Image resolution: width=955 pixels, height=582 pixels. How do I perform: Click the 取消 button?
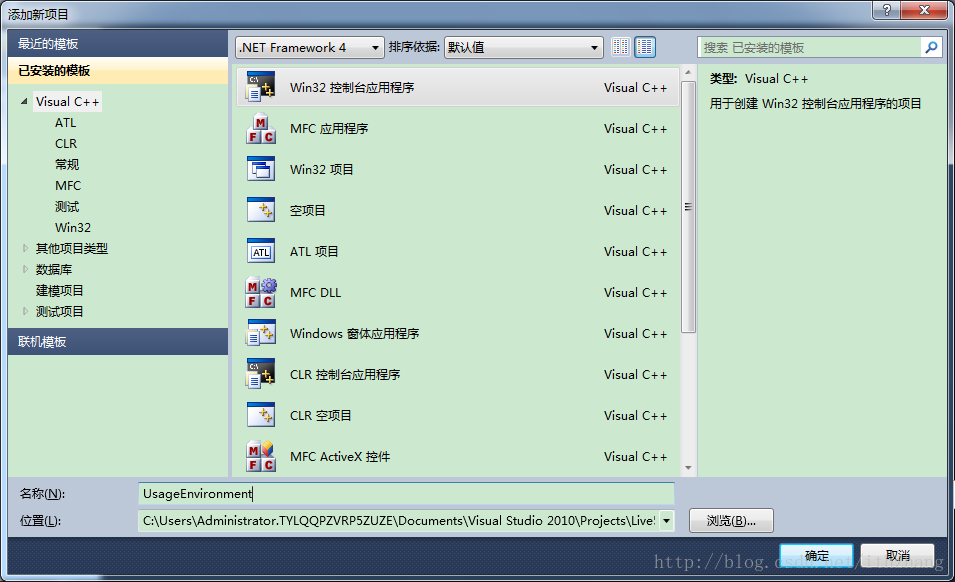897,555
